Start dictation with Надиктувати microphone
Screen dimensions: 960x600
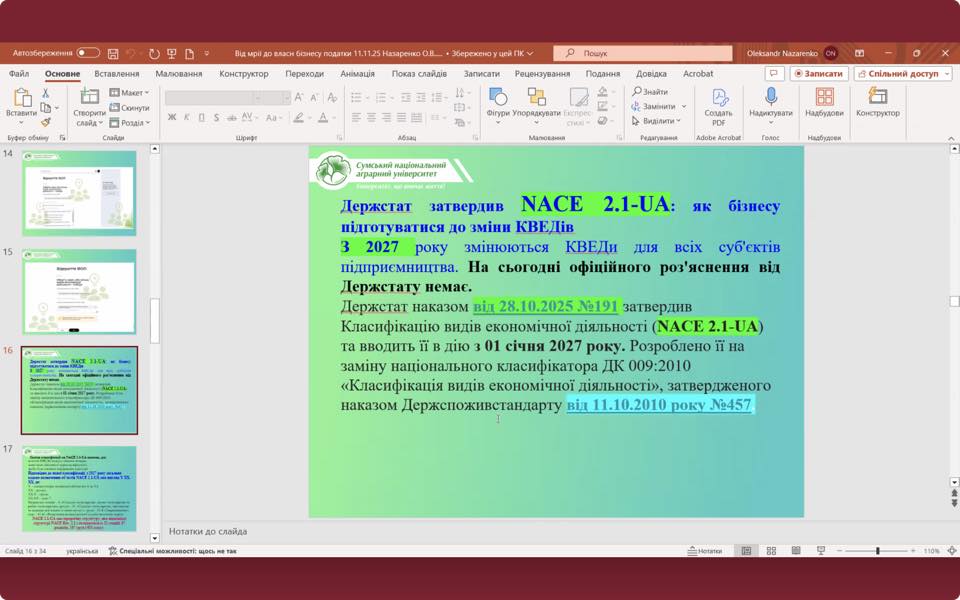pos(770,103)
